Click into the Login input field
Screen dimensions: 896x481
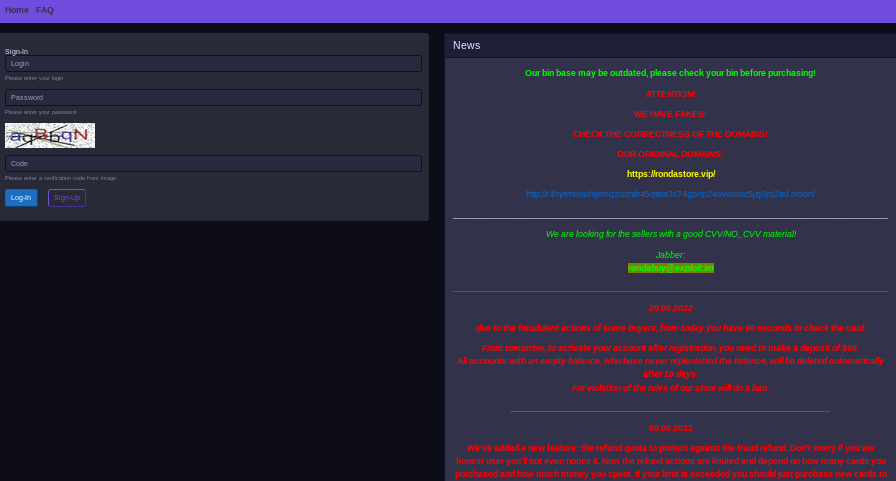coord(213,63)
